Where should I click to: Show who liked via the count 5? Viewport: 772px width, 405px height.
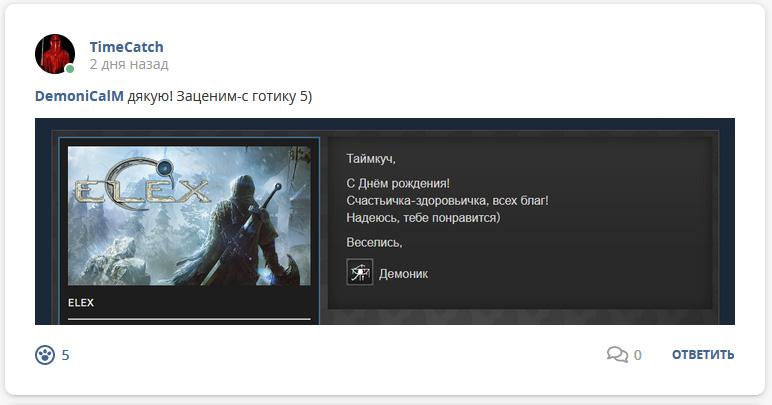65,355
